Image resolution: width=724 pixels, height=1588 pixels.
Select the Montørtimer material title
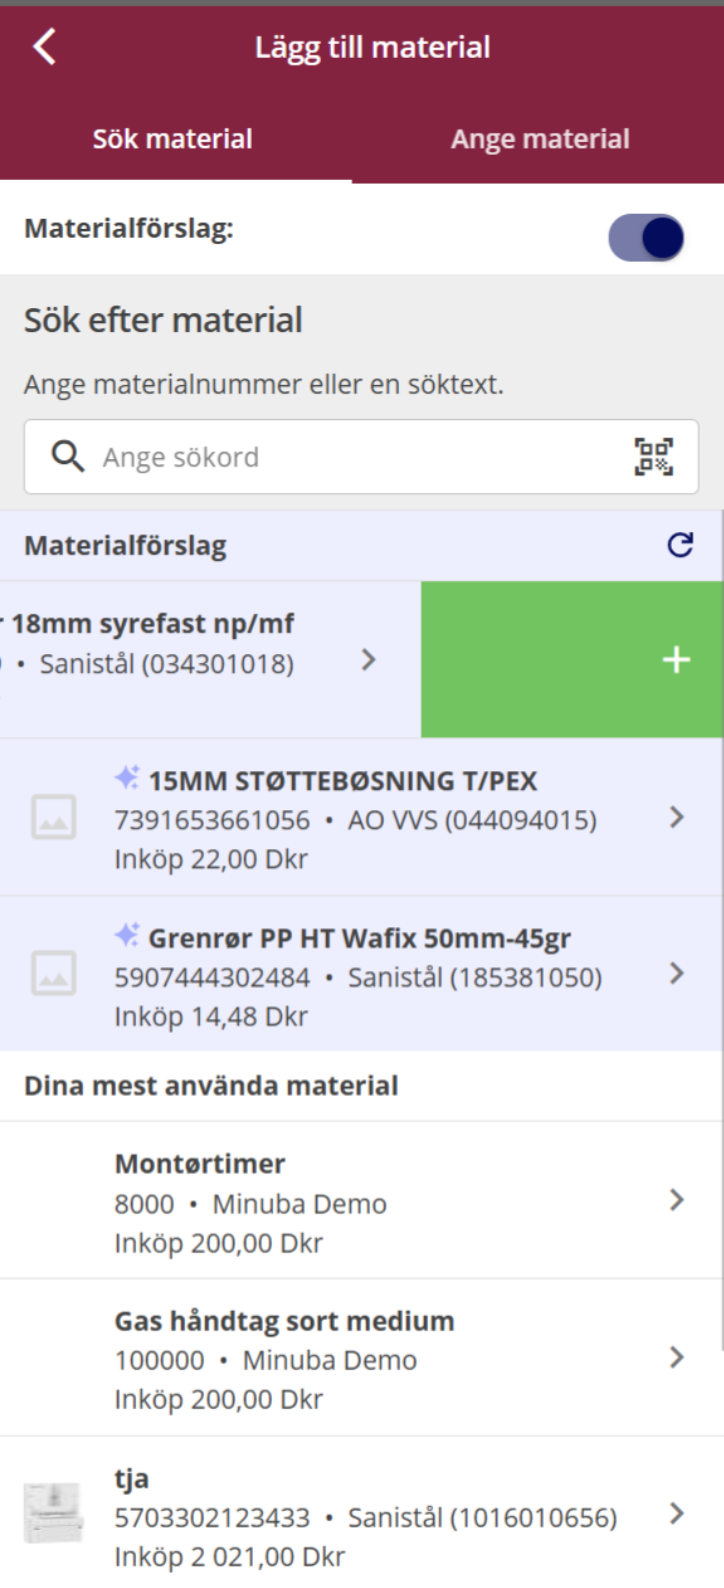coord(200,1164)
